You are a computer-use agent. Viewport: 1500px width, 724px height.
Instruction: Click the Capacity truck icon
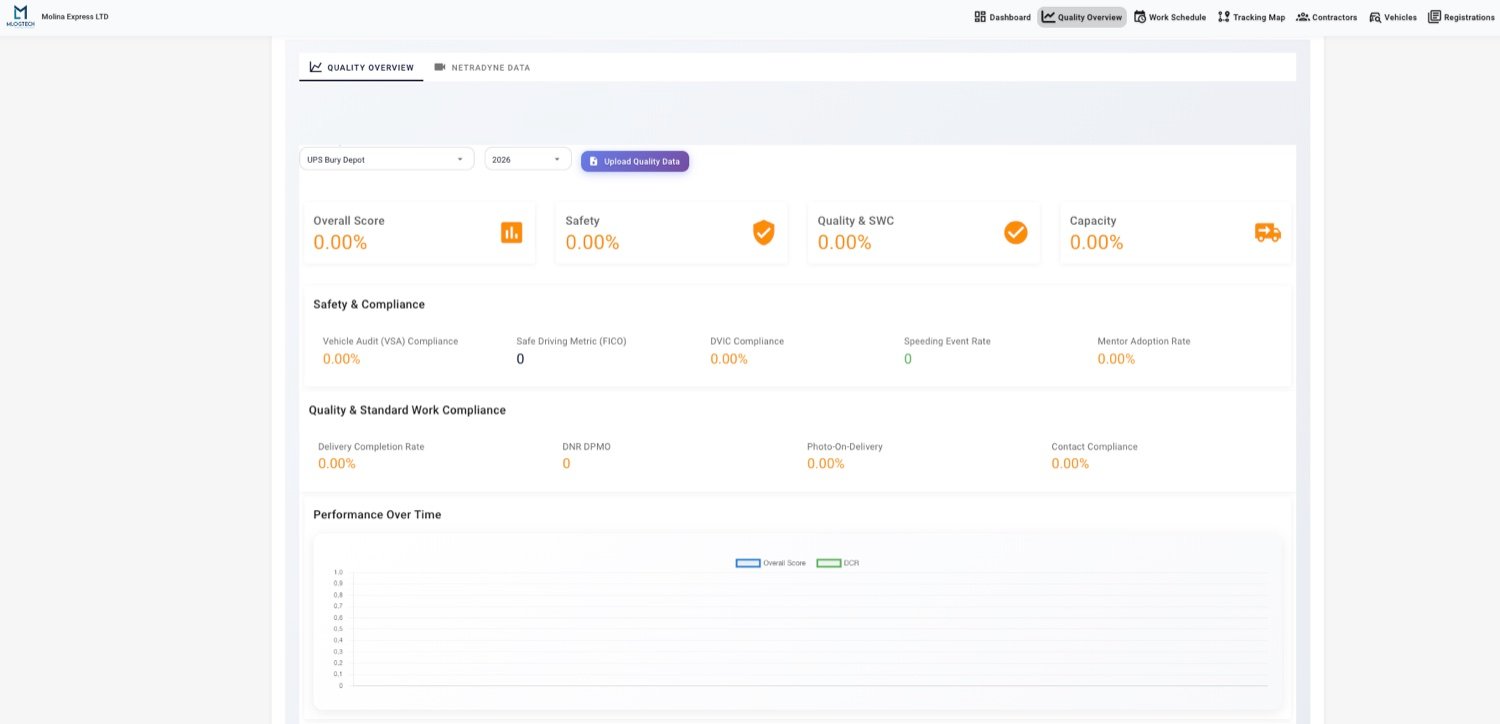click(1267, 232)
